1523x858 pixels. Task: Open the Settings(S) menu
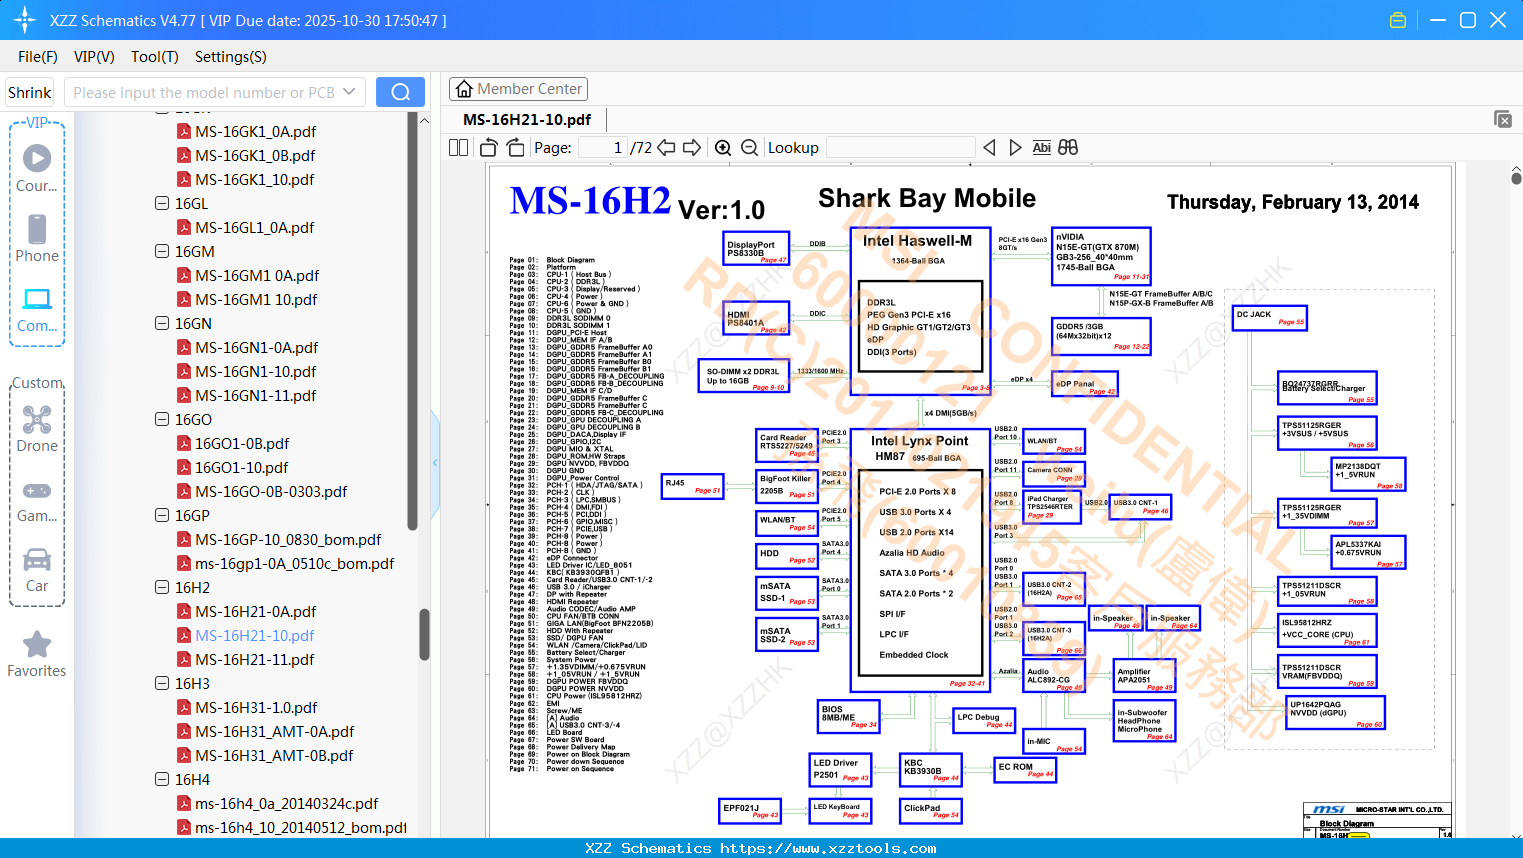(231, 57)
